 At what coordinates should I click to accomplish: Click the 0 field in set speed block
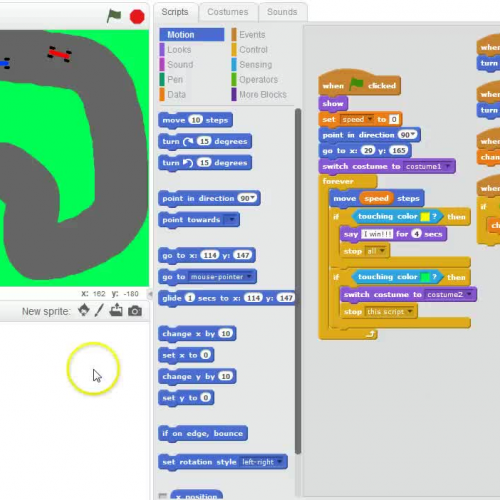[394, 119]
